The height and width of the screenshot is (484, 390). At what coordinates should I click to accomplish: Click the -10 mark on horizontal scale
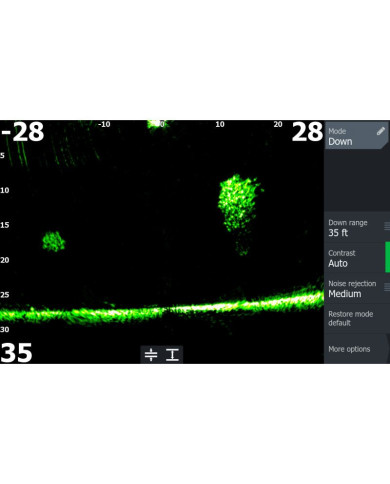[x=104, y=124]
